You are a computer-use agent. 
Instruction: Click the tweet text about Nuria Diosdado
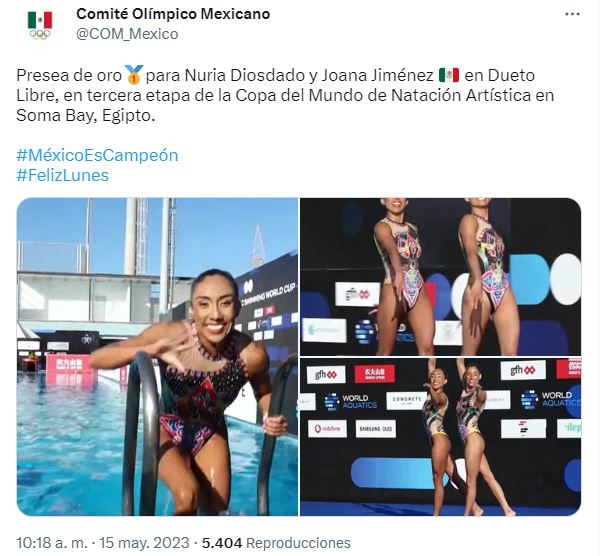(285, 95)
